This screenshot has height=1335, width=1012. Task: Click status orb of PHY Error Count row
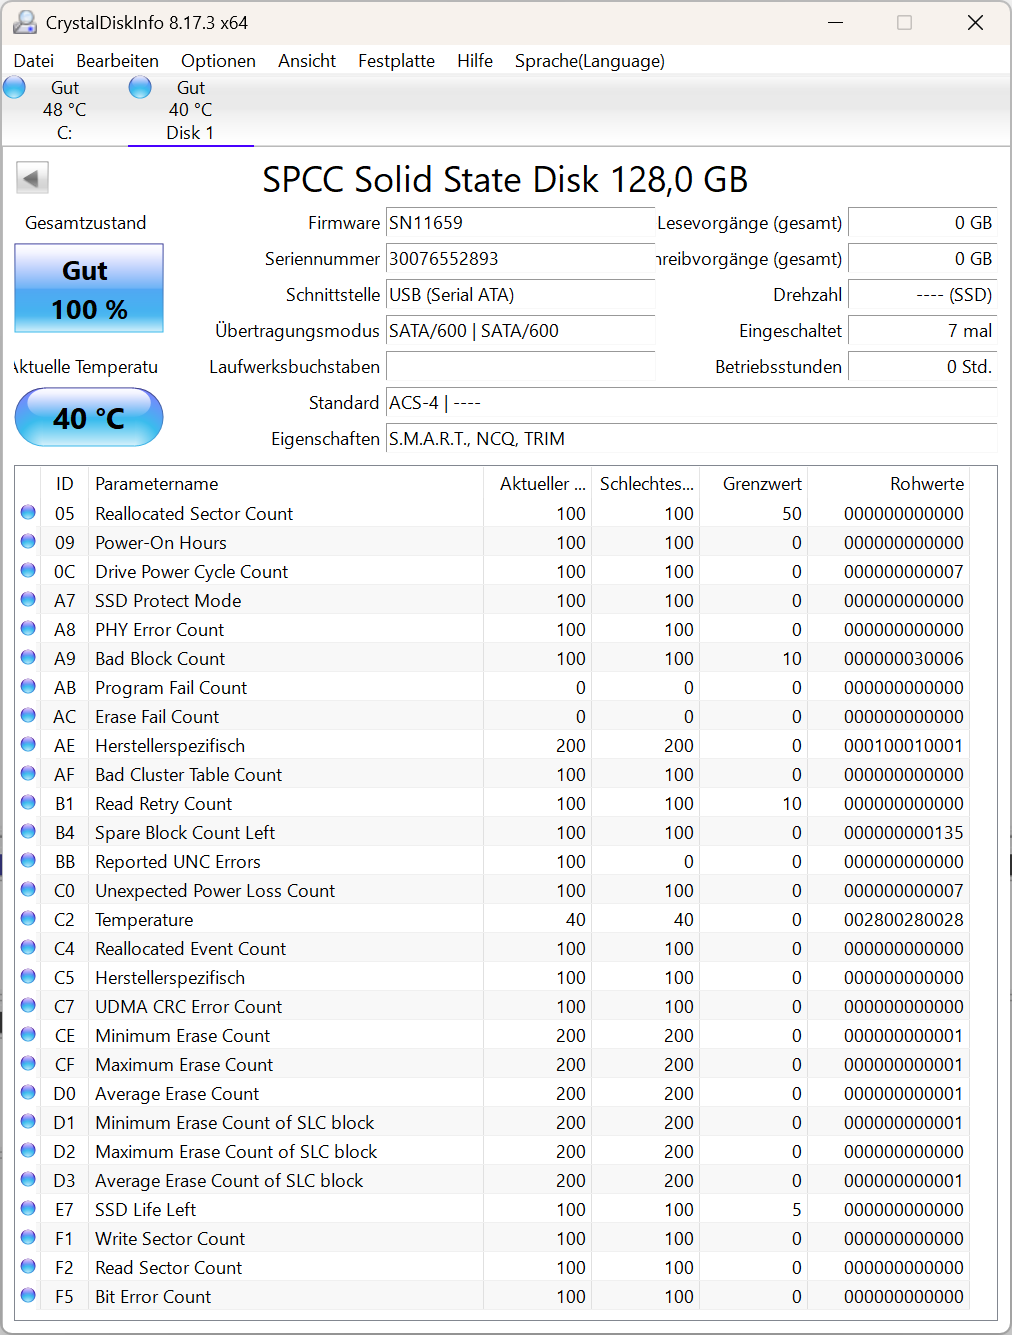click(28, 629)
